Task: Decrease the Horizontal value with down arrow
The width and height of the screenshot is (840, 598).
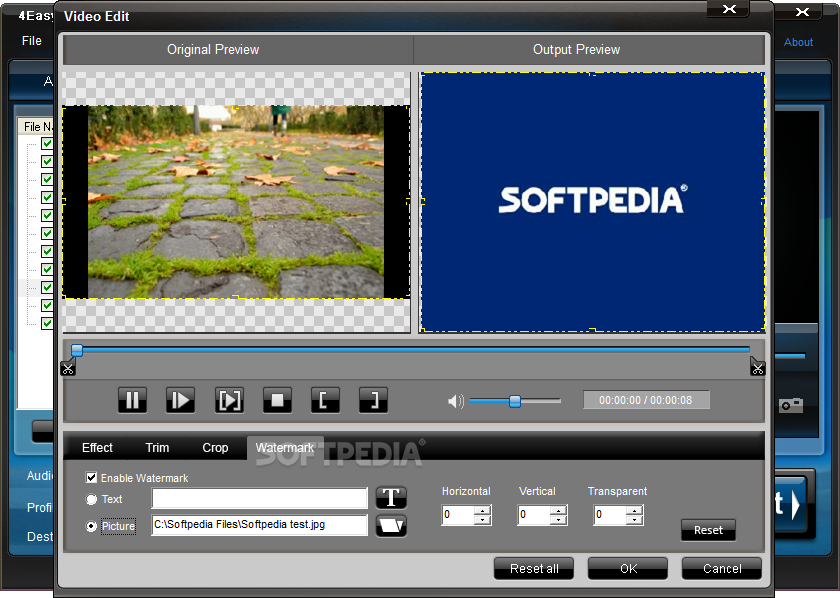Action: click(x=483, y=520)
